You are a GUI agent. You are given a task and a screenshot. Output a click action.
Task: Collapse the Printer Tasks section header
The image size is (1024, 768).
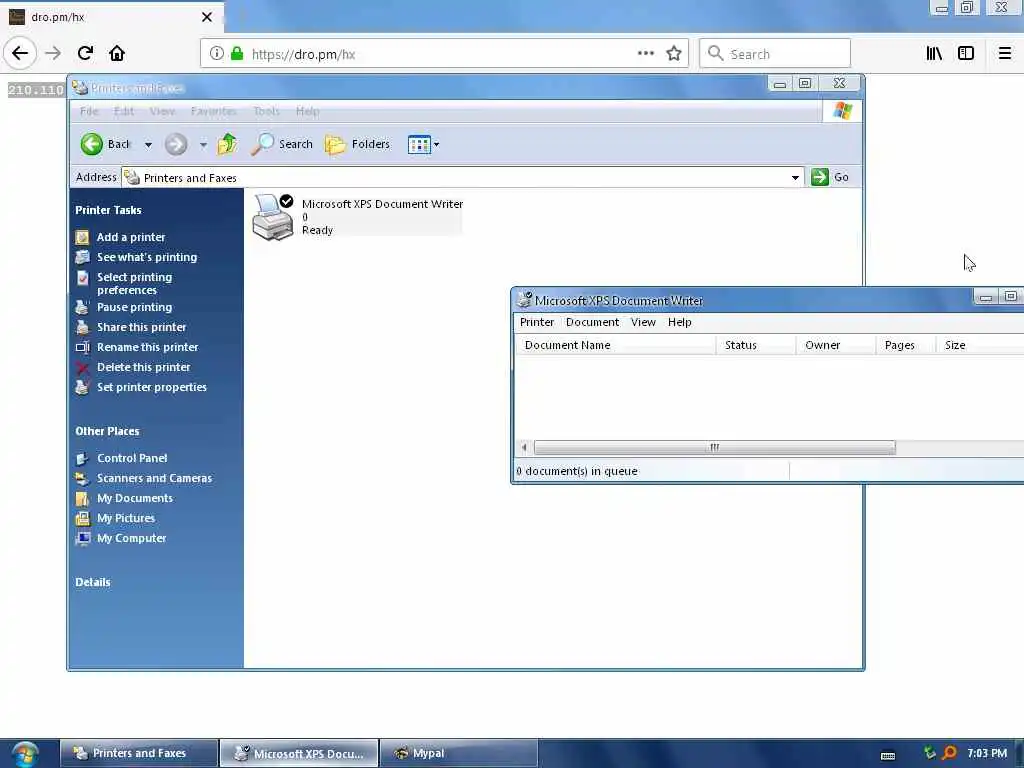pyautogui.click(x=108, y=210)
